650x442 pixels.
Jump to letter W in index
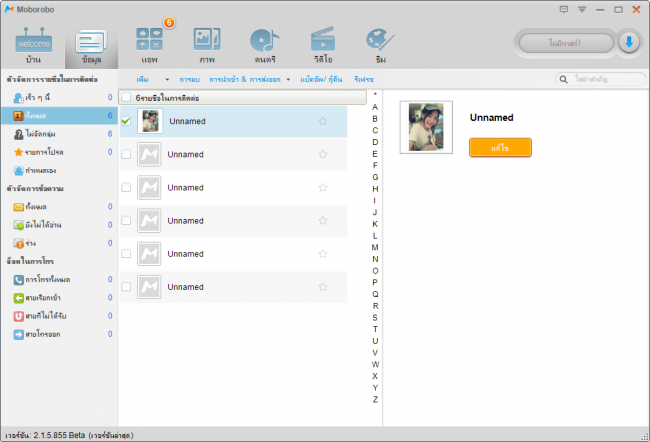(x=375, y=364)
